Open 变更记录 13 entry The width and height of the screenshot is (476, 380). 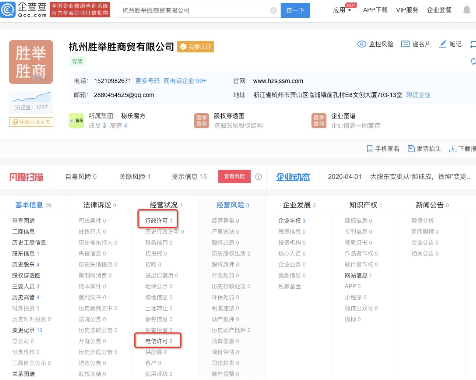(x=27, y=330)
